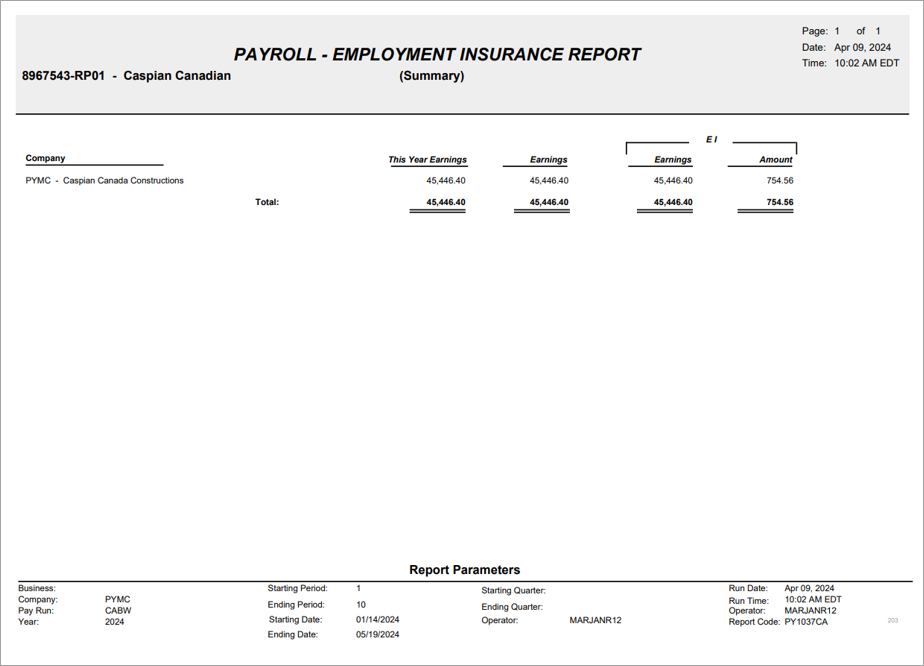Select the PYMC - Caspian Canada Constructions row
Image resolution: width=924 pixels, height=666 pixels.
[x=409, y=180]
